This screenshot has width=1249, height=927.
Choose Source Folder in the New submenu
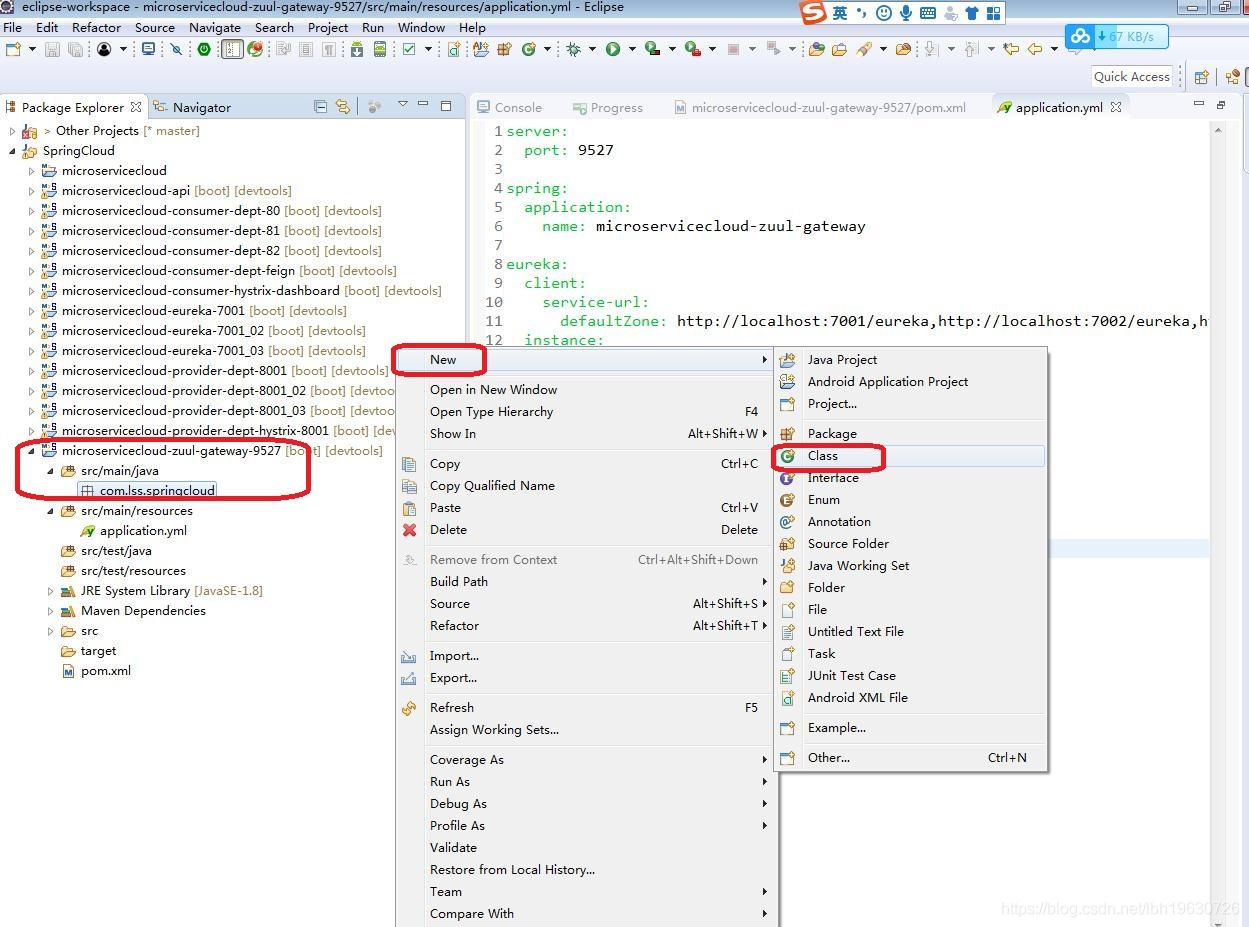coord(910,544)
